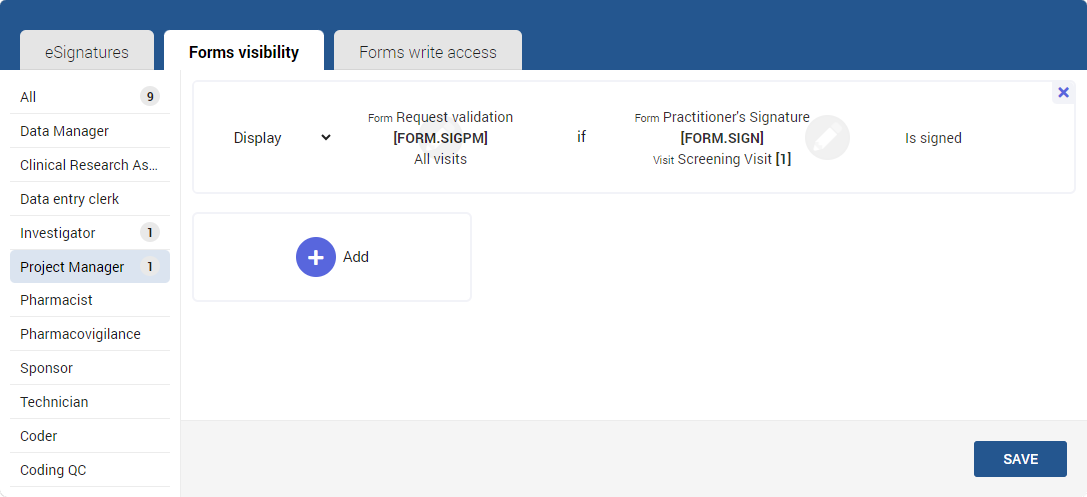Image resolution: width=1087 pixels, height=497 pixels.
Task: Select the Investigator role
Action: coord(89,233)
